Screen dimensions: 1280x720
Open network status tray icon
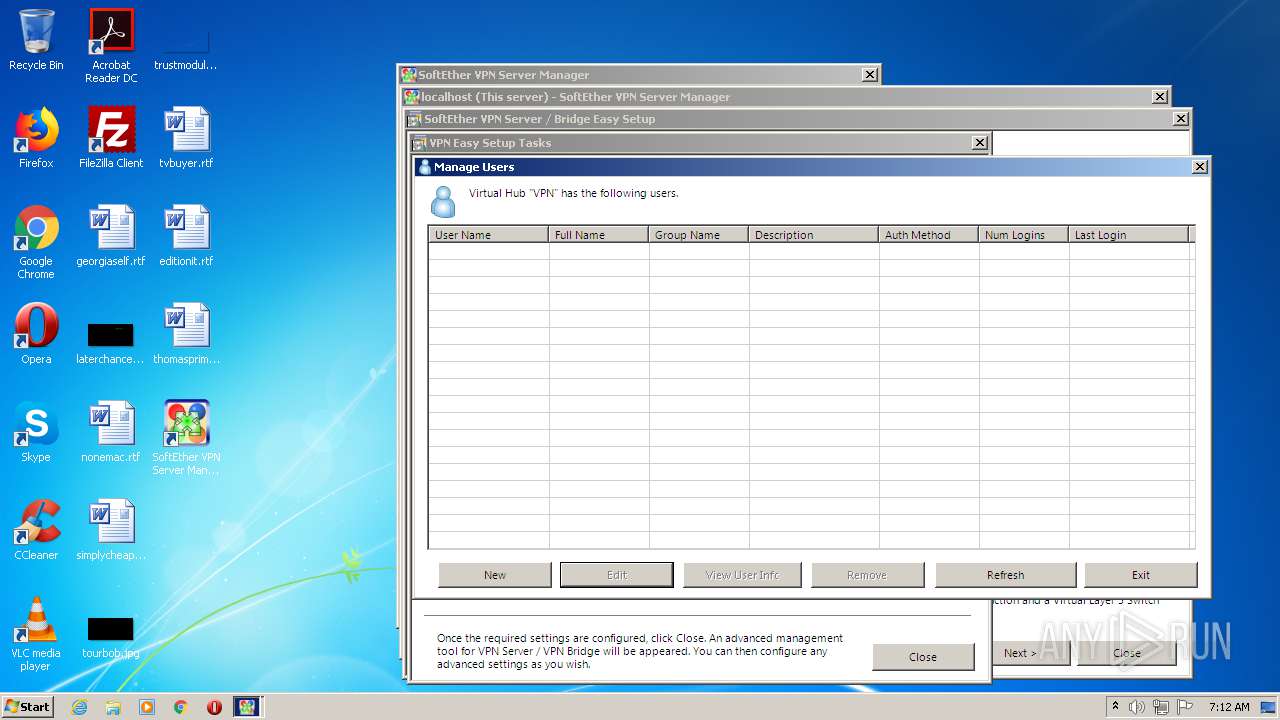point(1161,707)
